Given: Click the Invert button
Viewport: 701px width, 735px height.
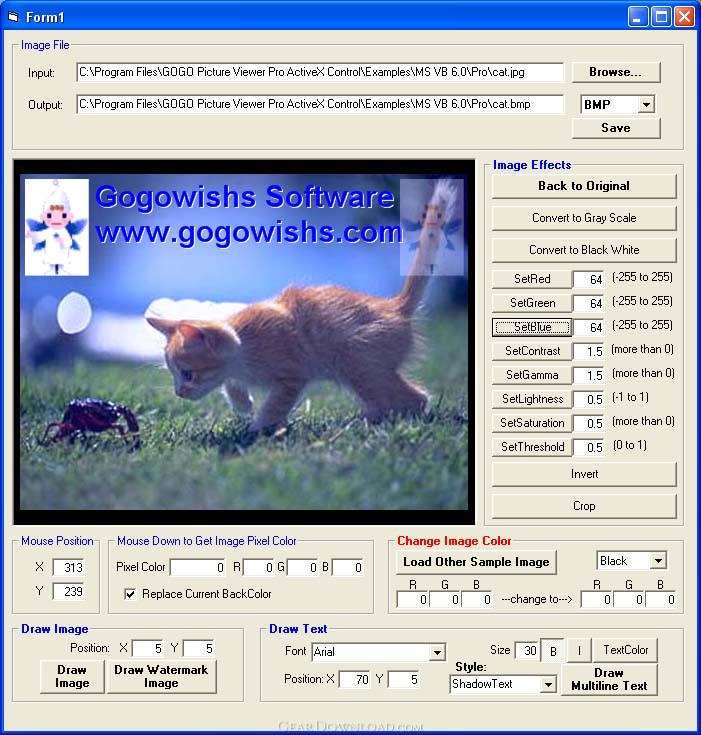Looking at the screenshot, I should (x=584, y=474).
